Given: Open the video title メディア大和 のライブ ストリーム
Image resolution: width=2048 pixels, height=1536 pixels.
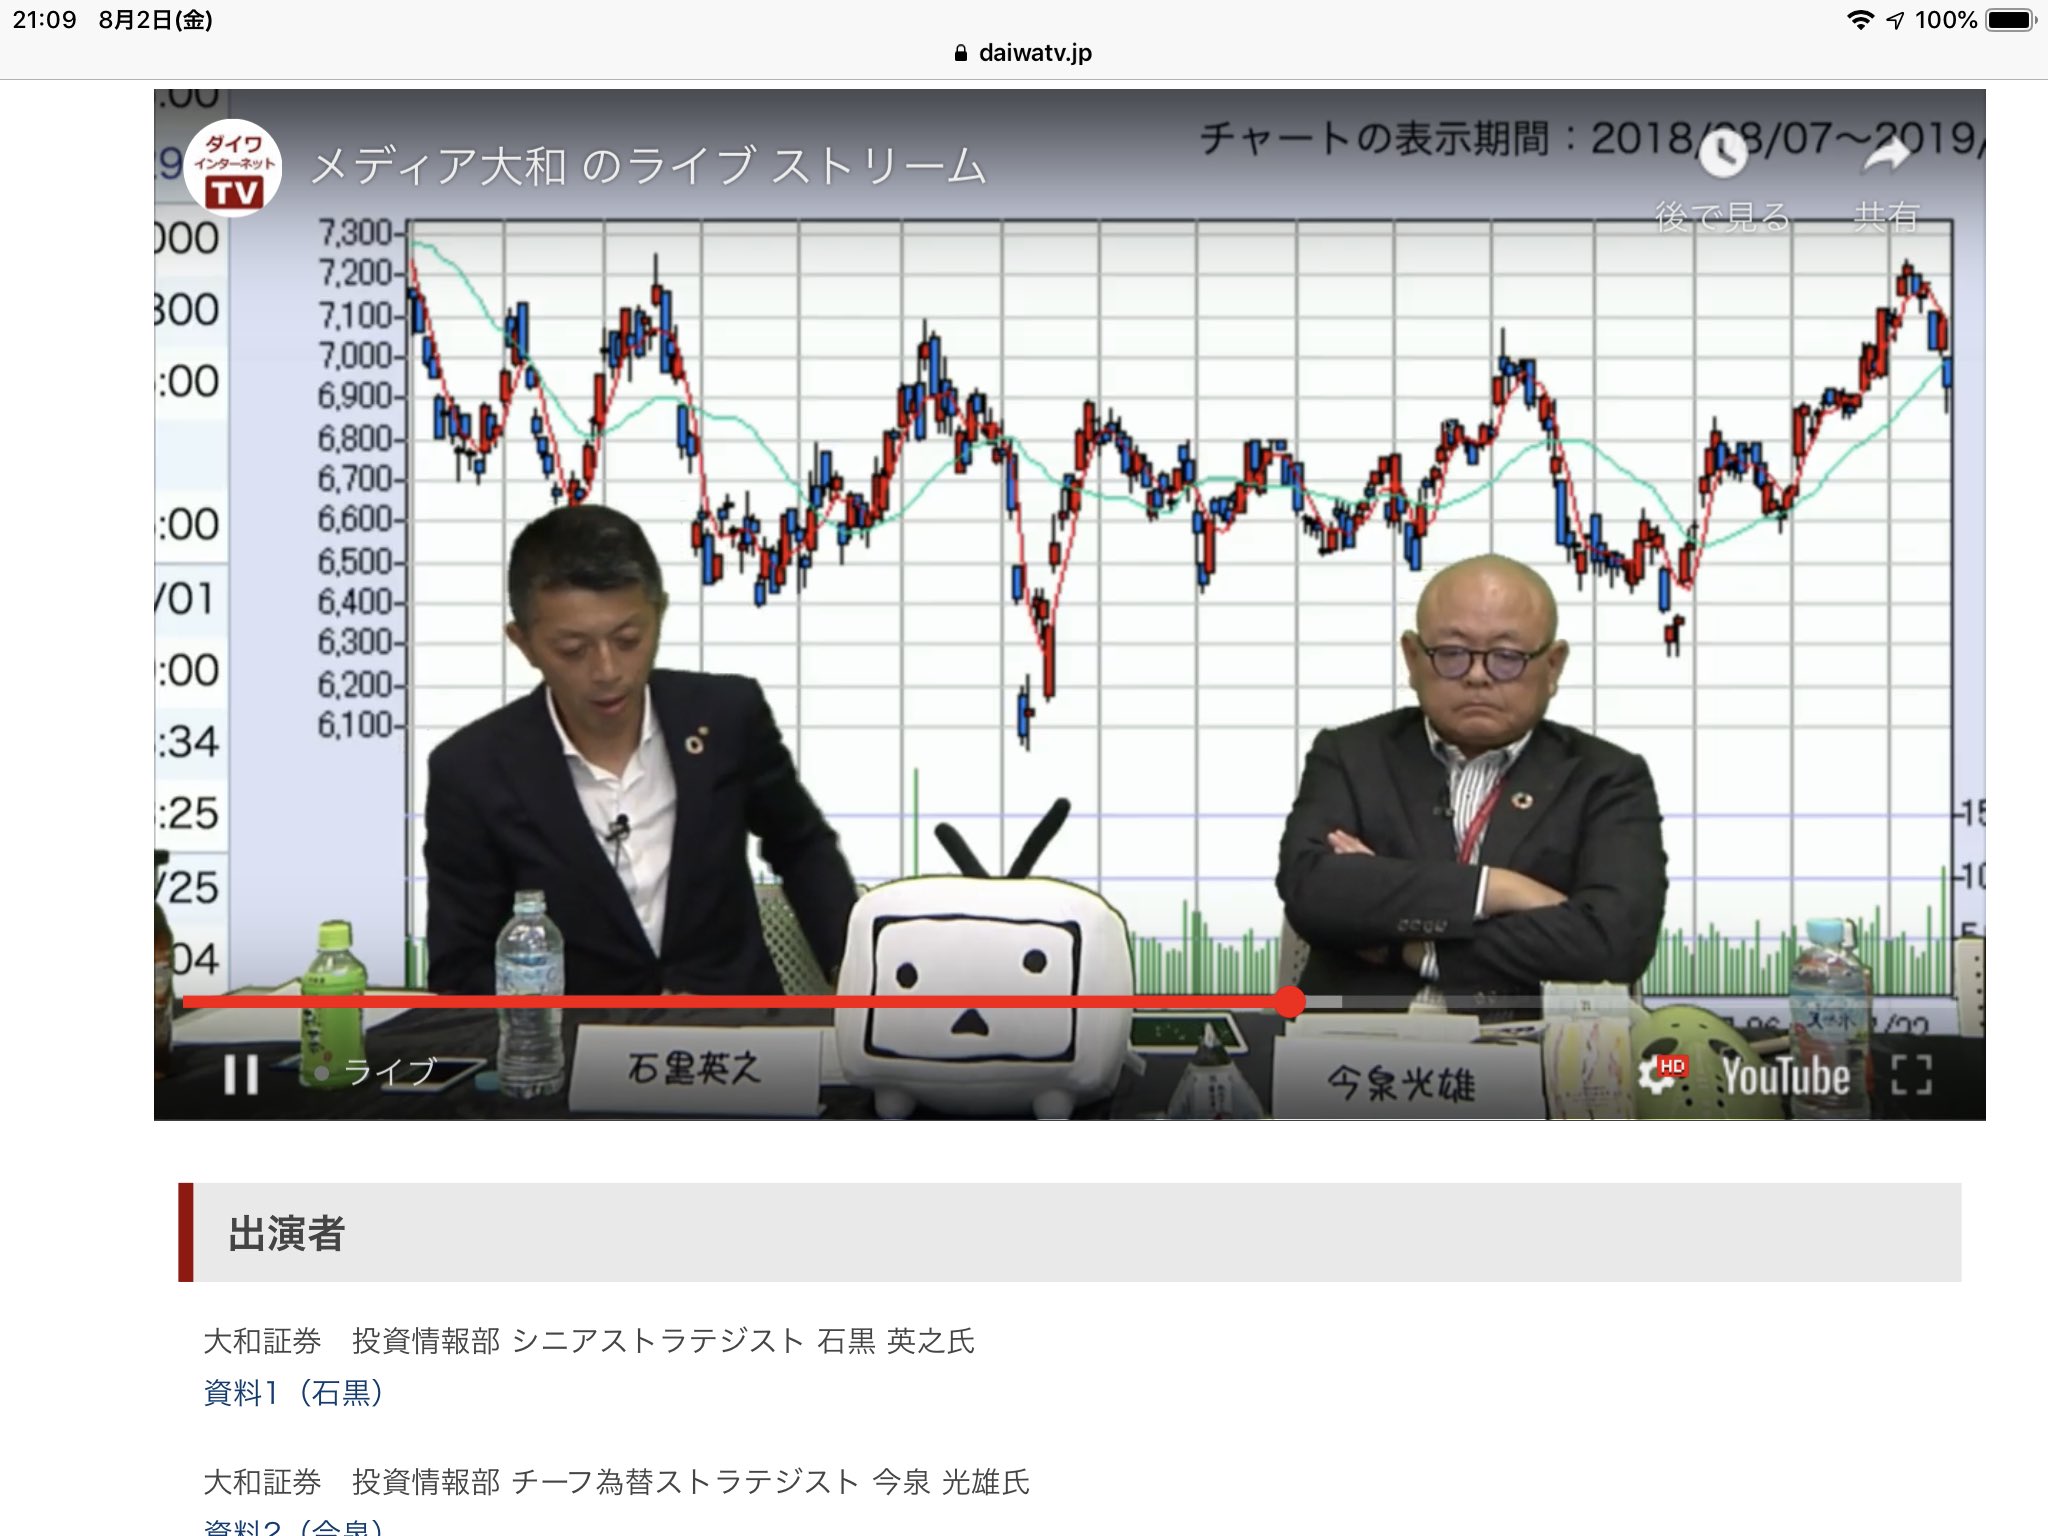Looking at the screenshot, I should coord(649,167).
